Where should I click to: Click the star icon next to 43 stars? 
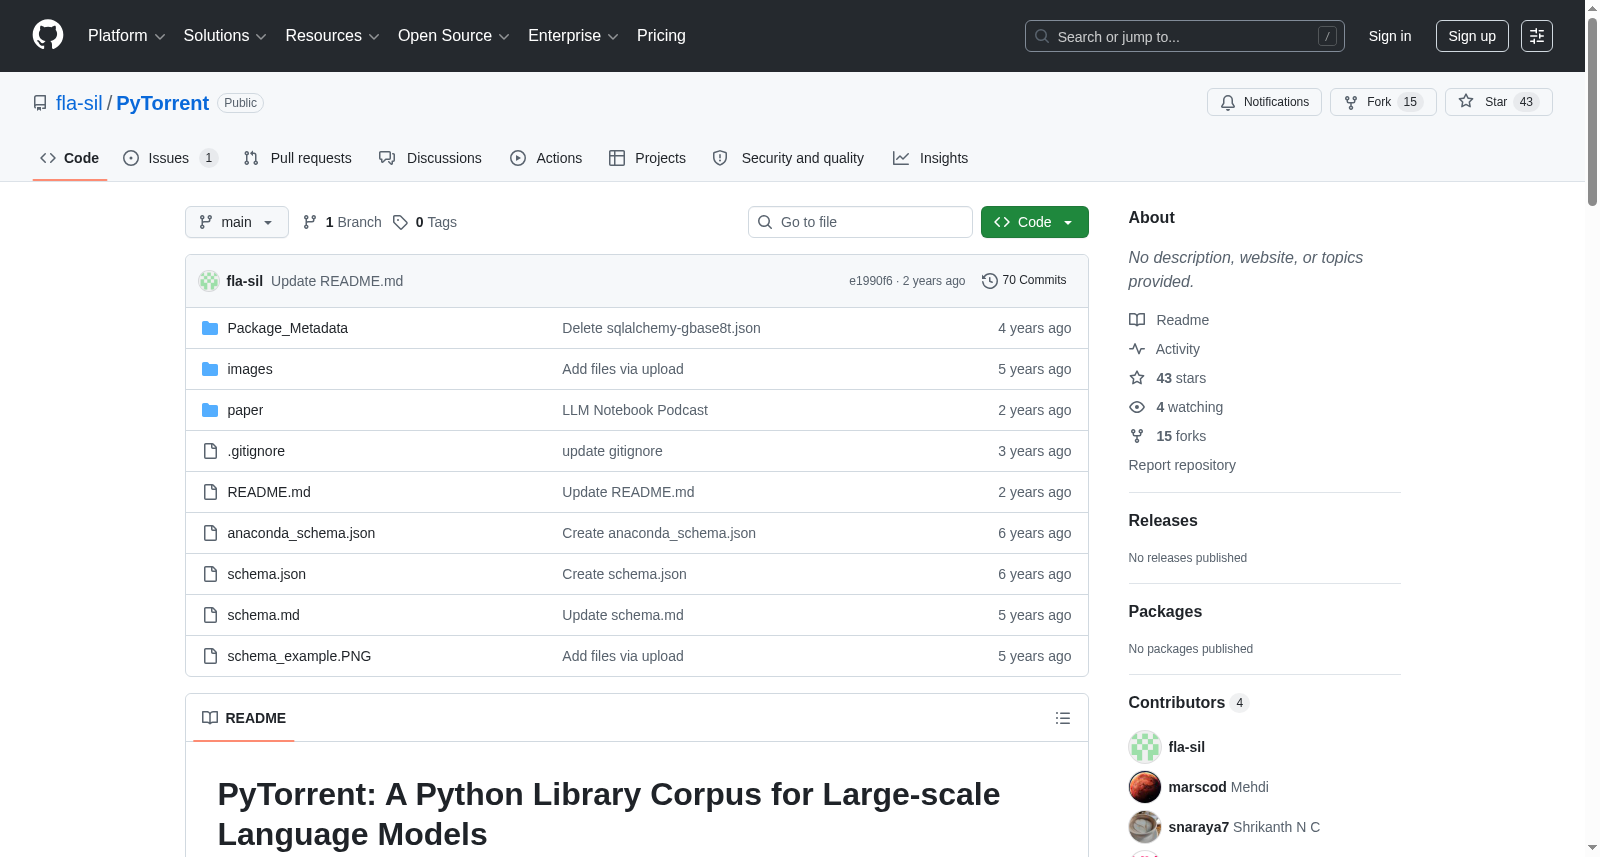tap(1137, 378)
